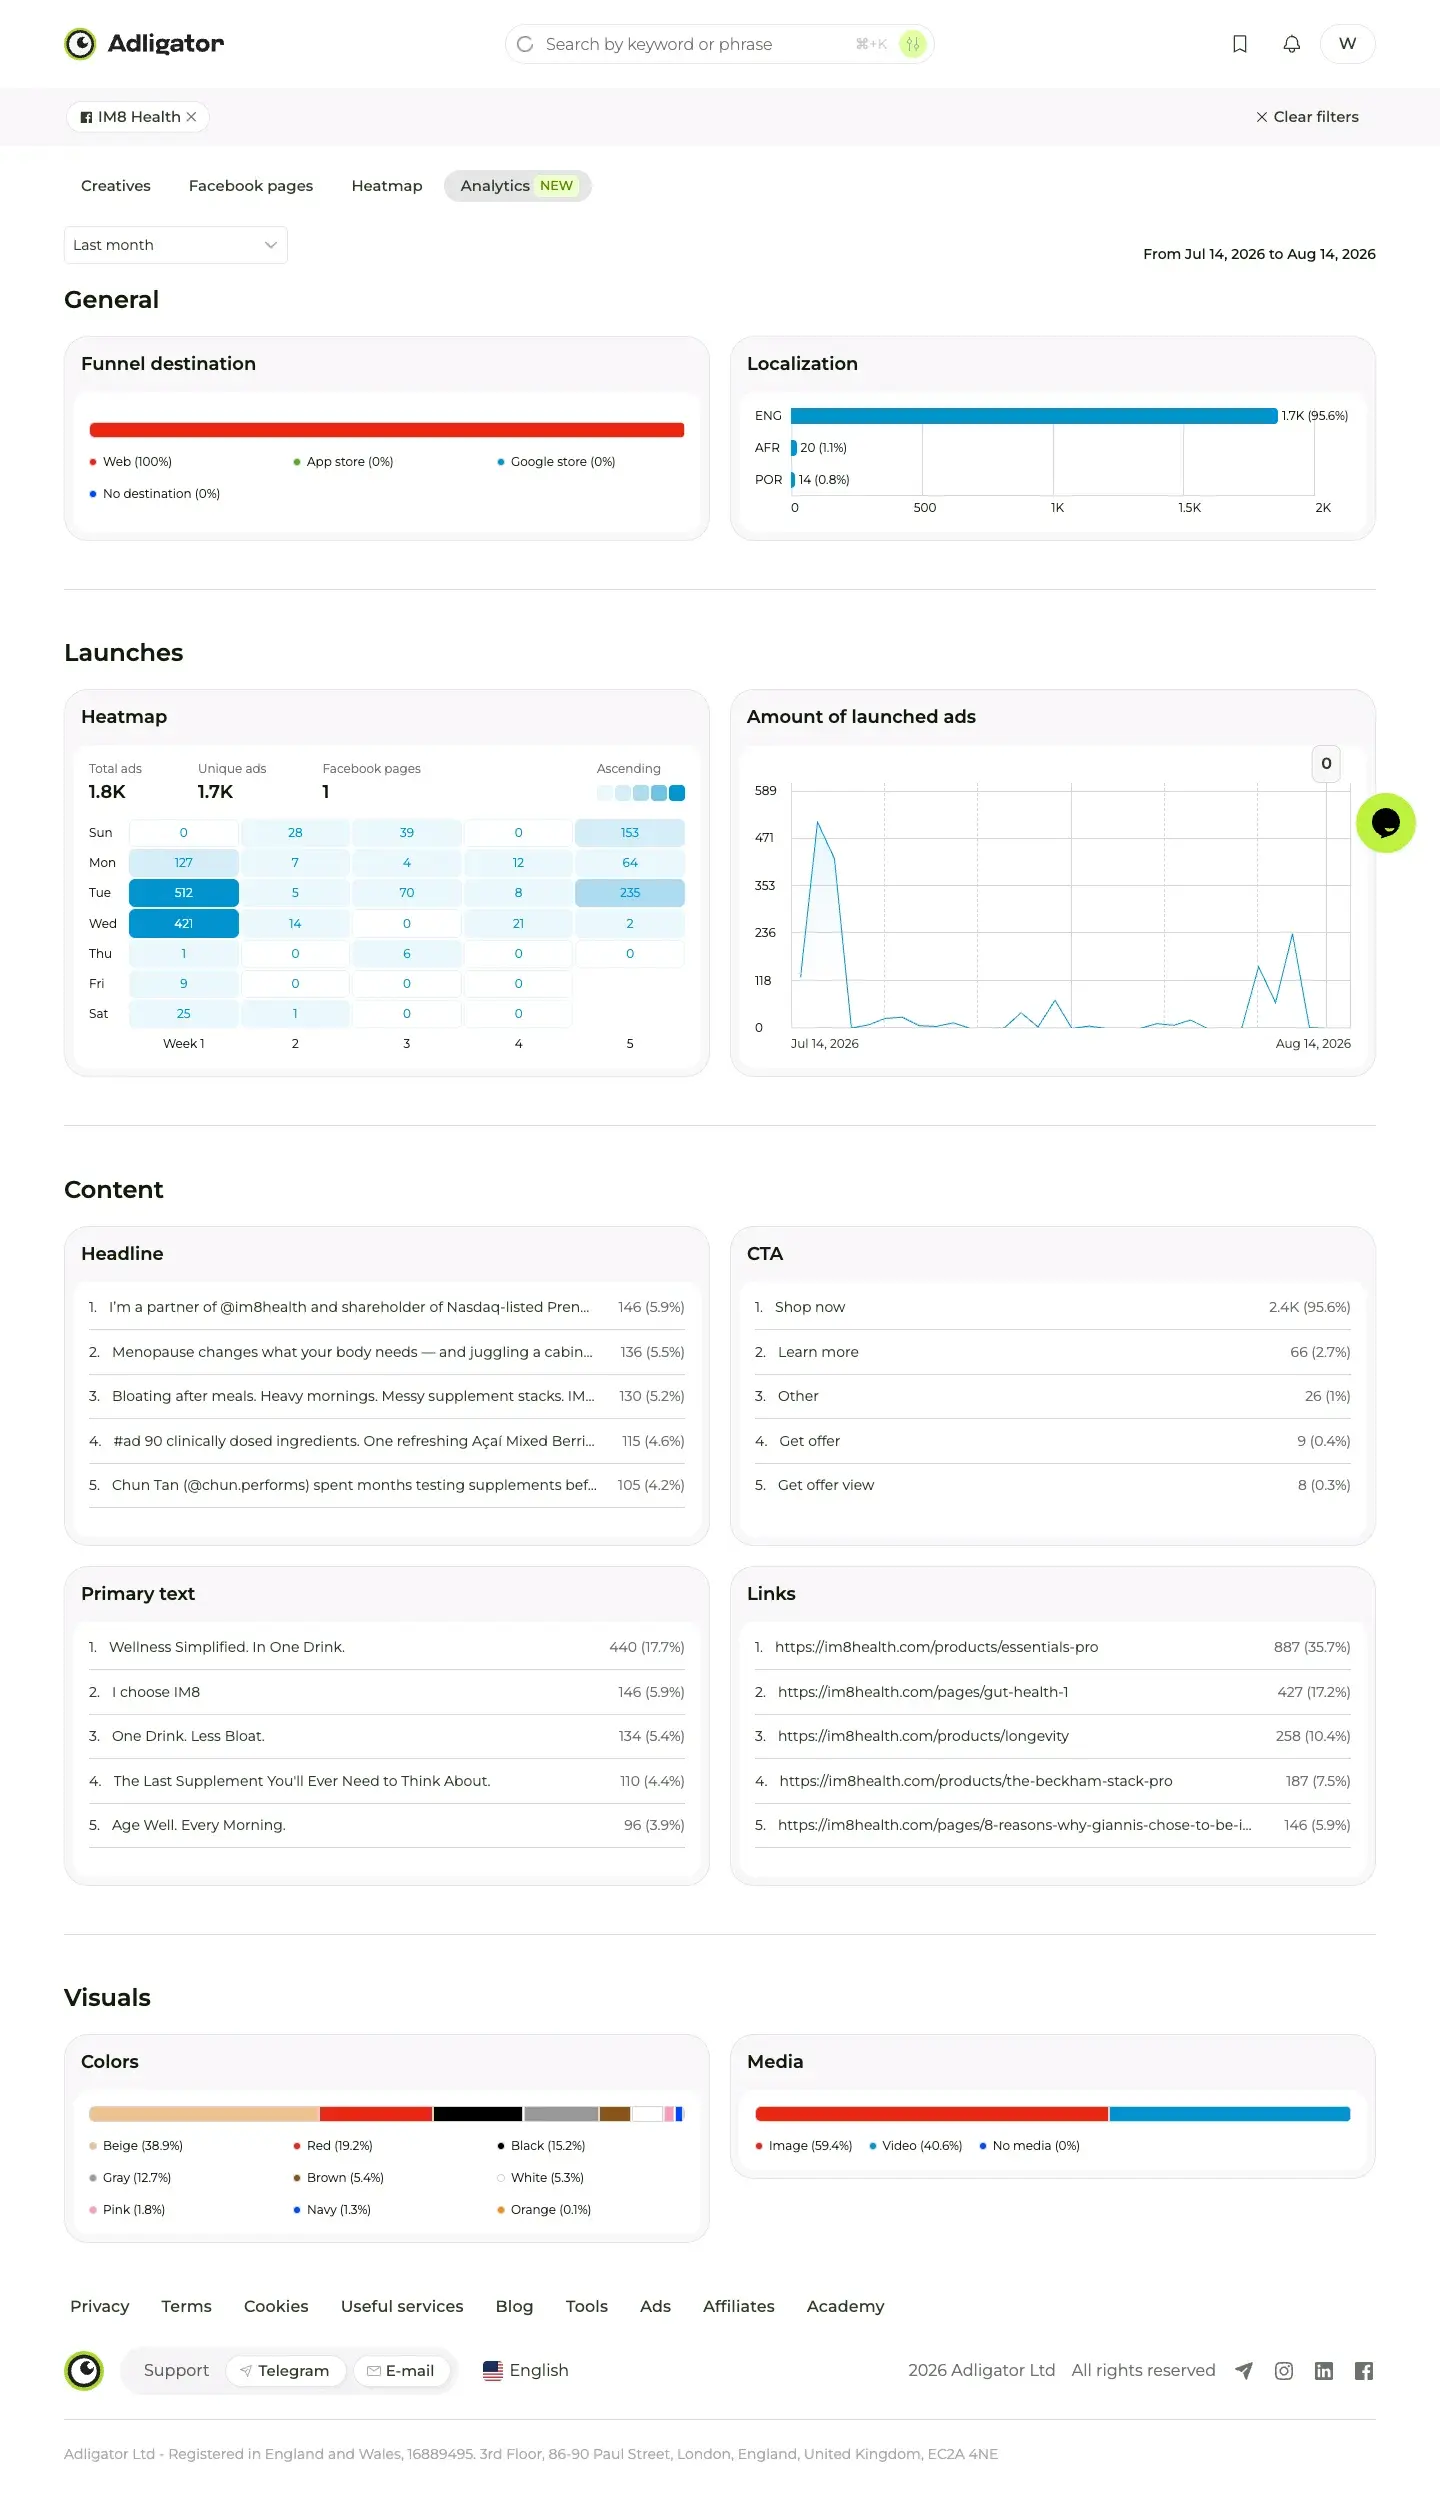Viewport: 1440px width, 2504px height.
Task: Open the products/longevity link
Action: coord(923,1736)
